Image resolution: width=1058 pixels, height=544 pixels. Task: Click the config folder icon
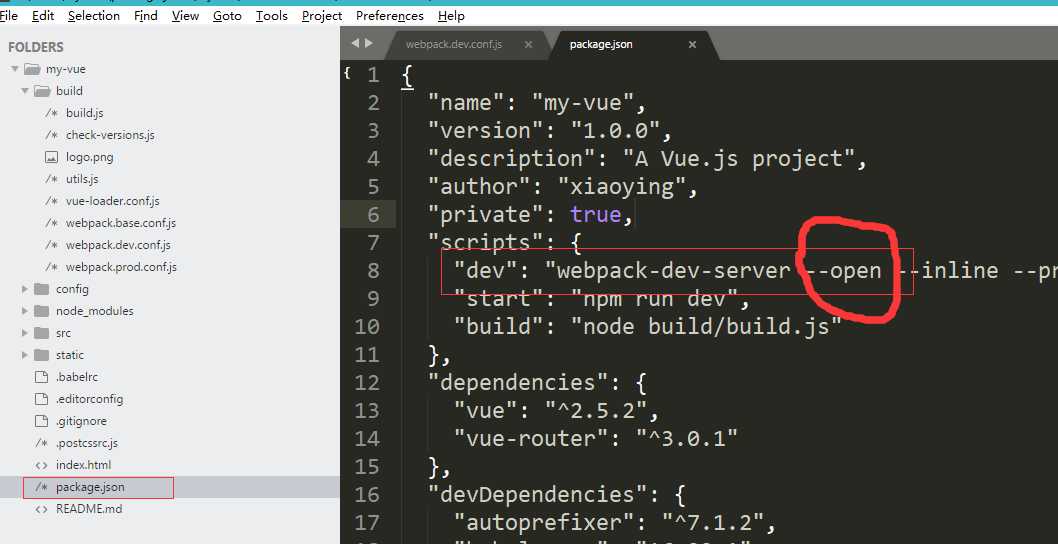[x=42, y=289]
